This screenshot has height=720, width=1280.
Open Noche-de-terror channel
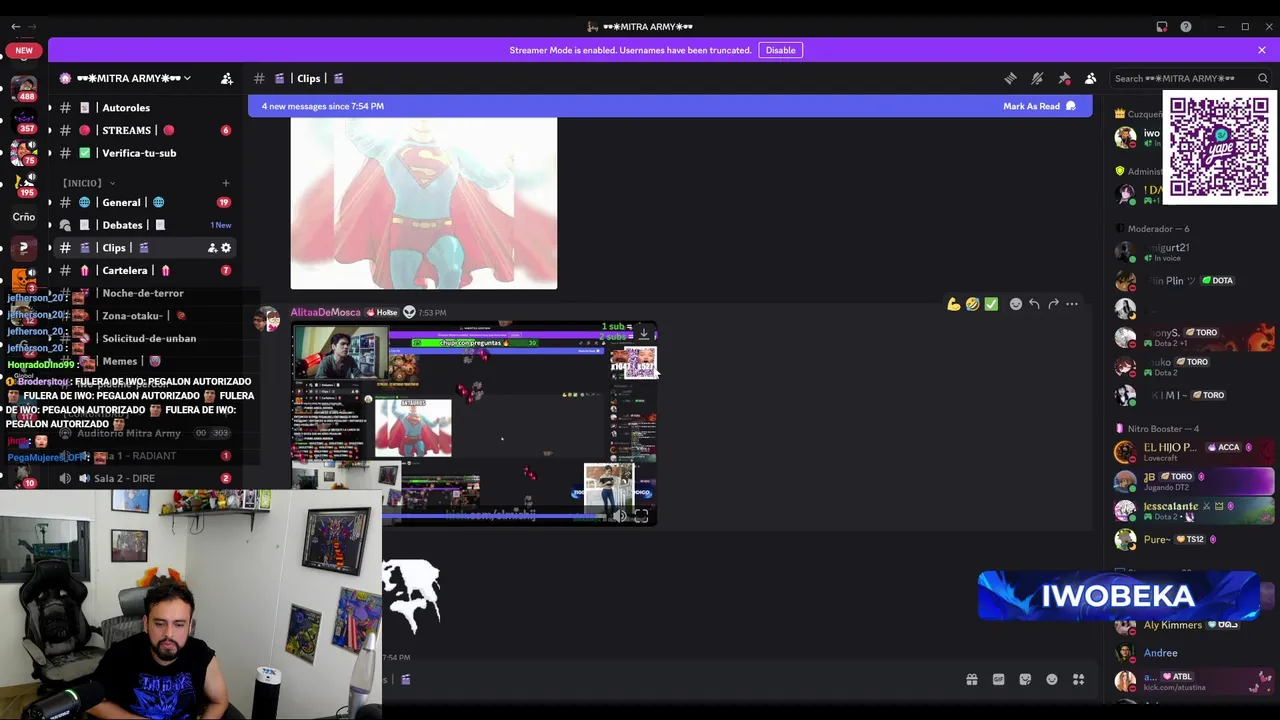click(x=143, y=293)
